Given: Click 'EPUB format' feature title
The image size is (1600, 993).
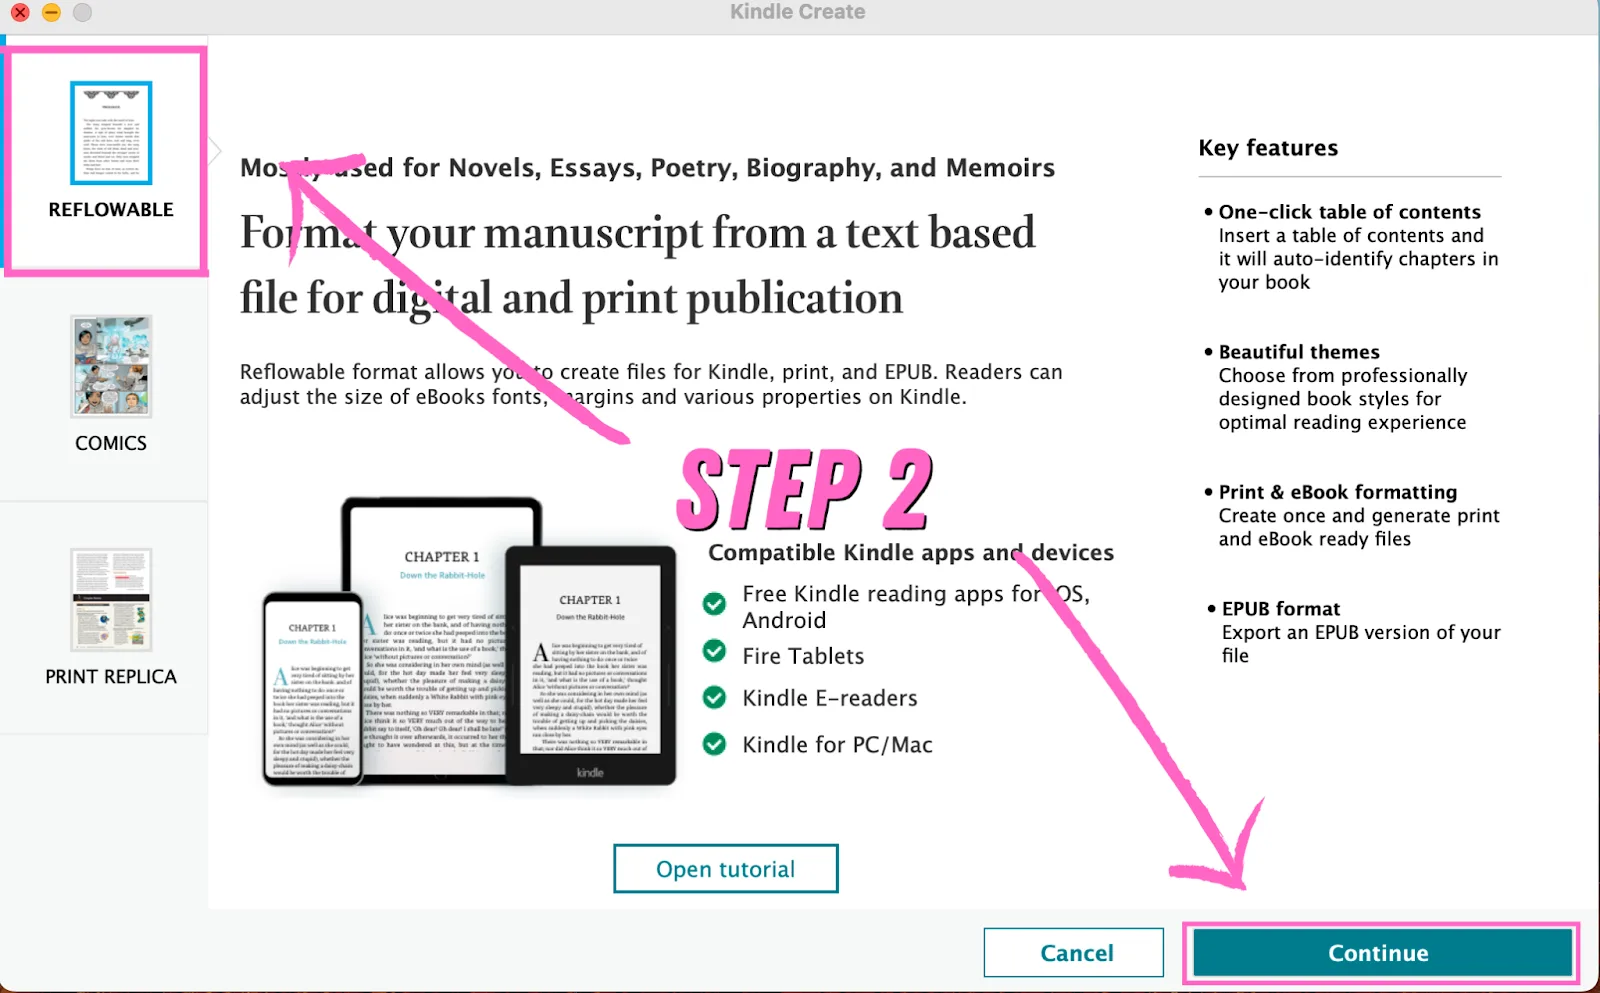Looking at the screenshot, I should pyautogui.click(x=1281, y=609).
